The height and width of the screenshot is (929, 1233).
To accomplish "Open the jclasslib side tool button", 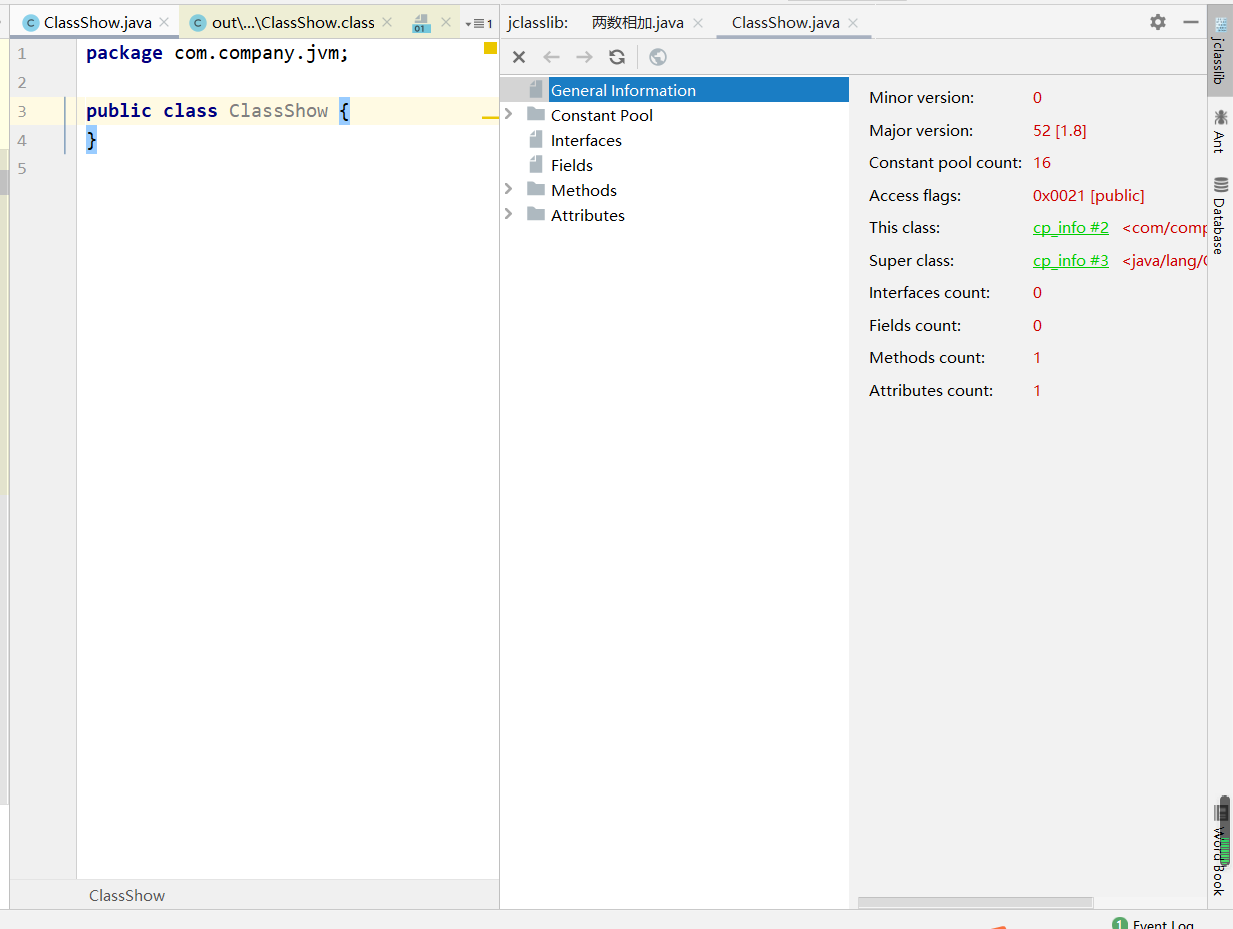I will [x=1219, y=50].
